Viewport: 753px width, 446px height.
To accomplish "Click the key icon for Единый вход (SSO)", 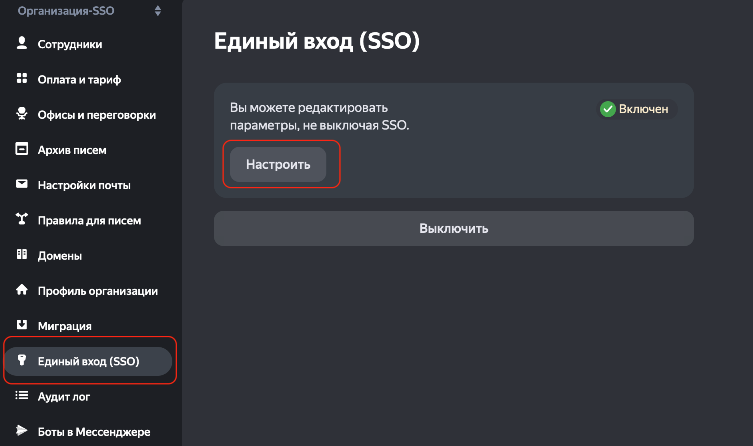I will (22, 360).
